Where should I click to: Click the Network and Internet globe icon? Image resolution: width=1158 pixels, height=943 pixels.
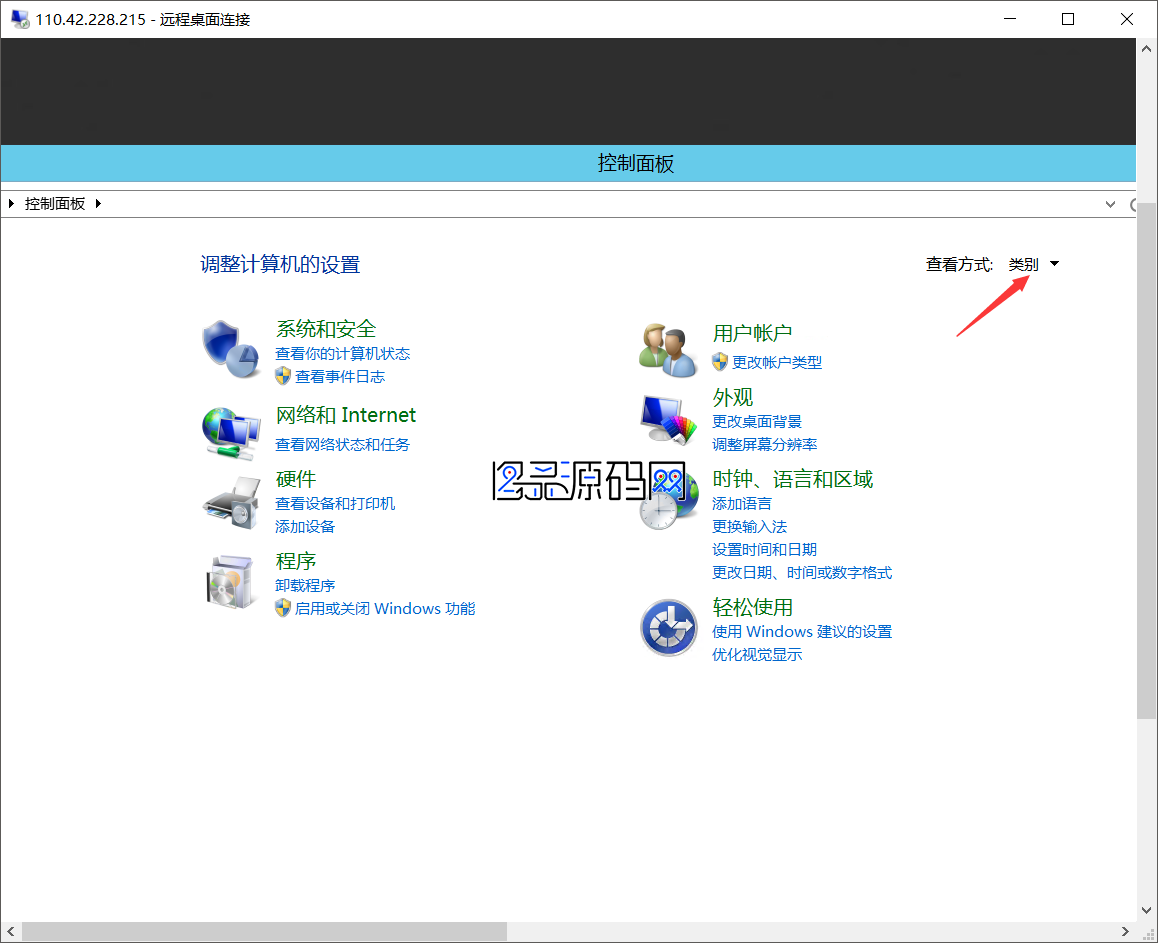coord(231,432)
